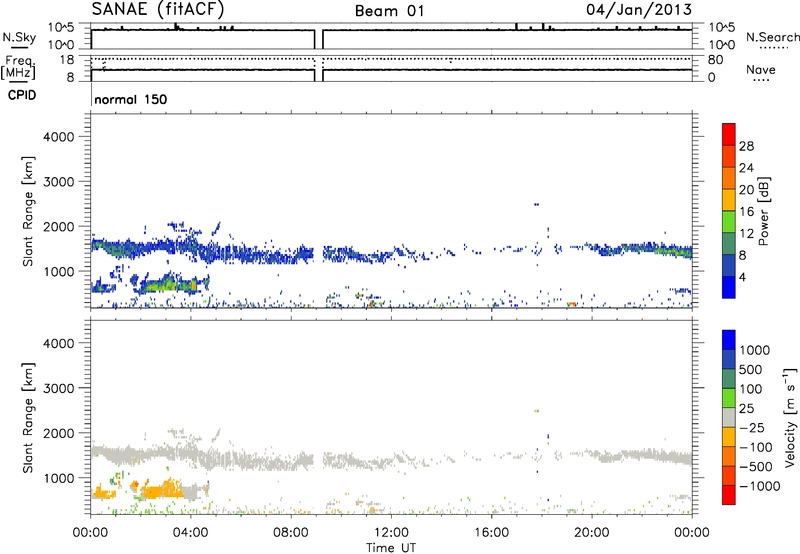Screen dimensions: 800x554
Task: Click the yellow-orange 16-20 dB power swatch
Action: pos(729,199)
